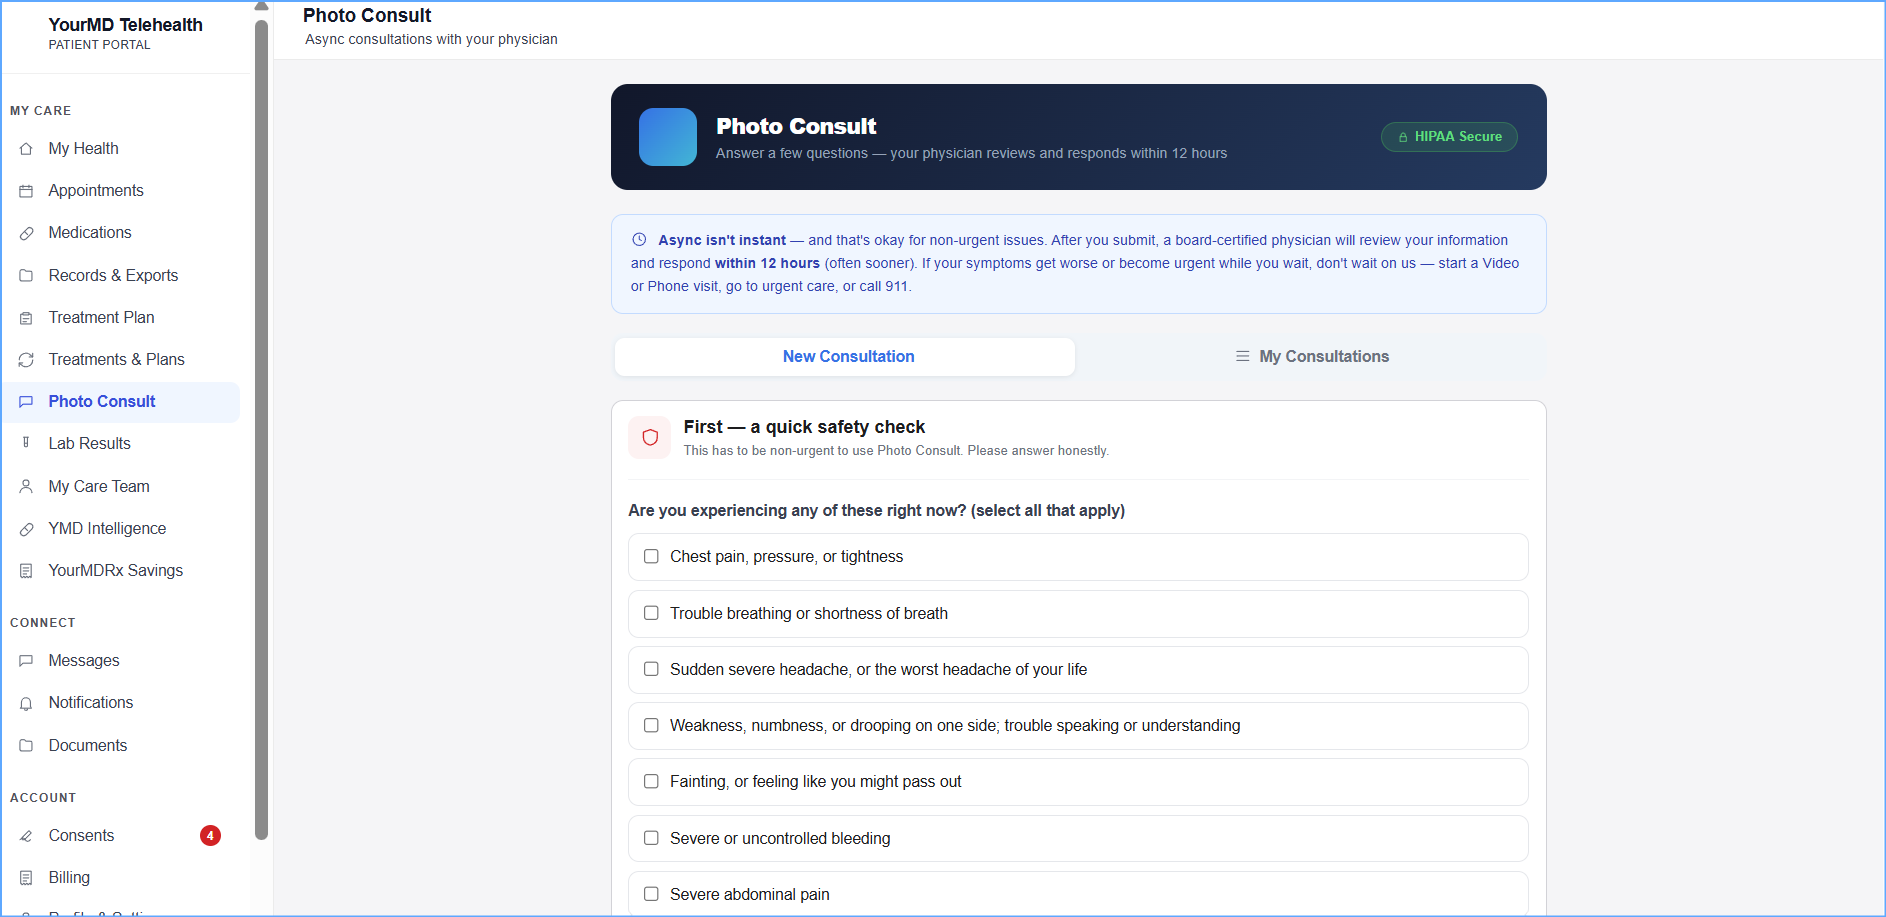Click the HIPAA Secure badge
1886x917 pixels.
(x=1449, y=137)
